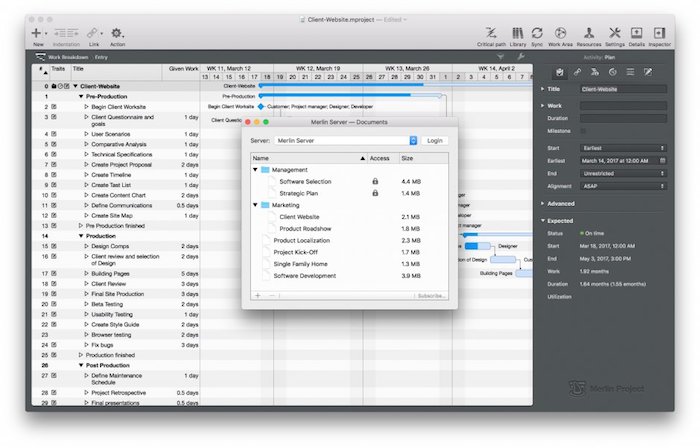700x448 pixels.
Task: Open the Resources view
Action: point(589,33)
